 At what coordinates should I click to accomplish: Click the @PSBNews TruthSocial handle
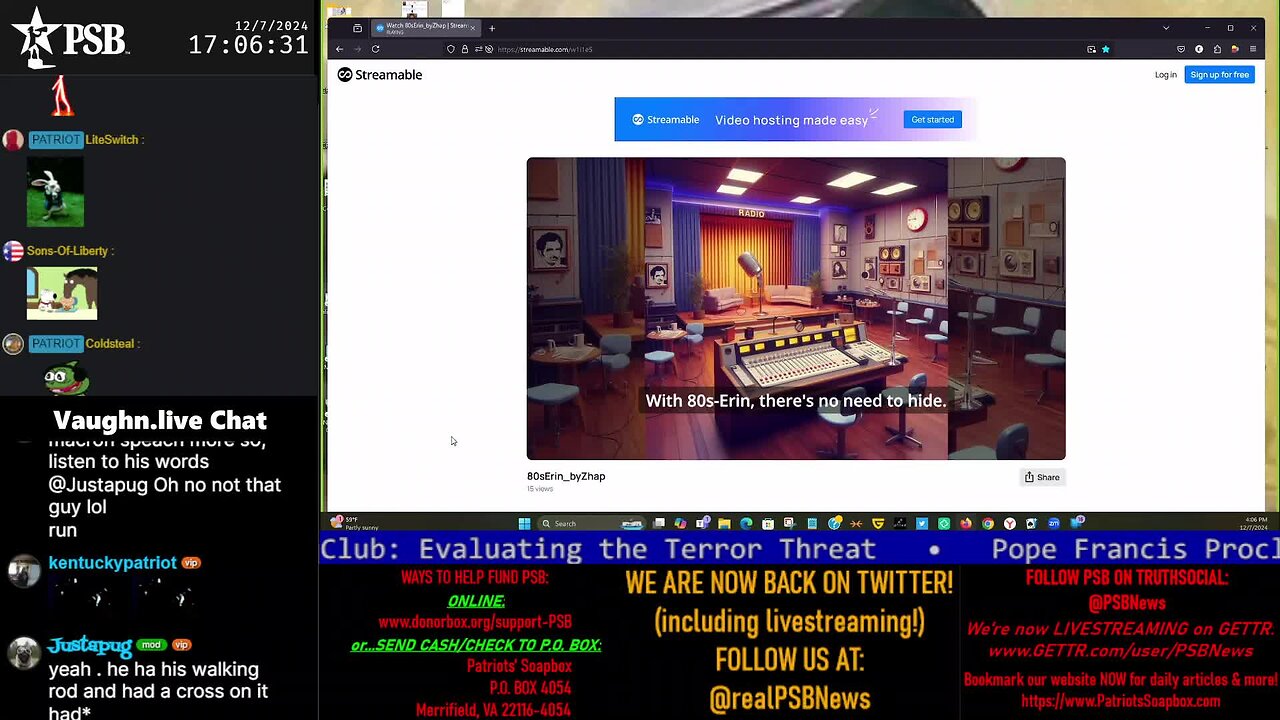pyautogui.click(x=1127, y=603)
